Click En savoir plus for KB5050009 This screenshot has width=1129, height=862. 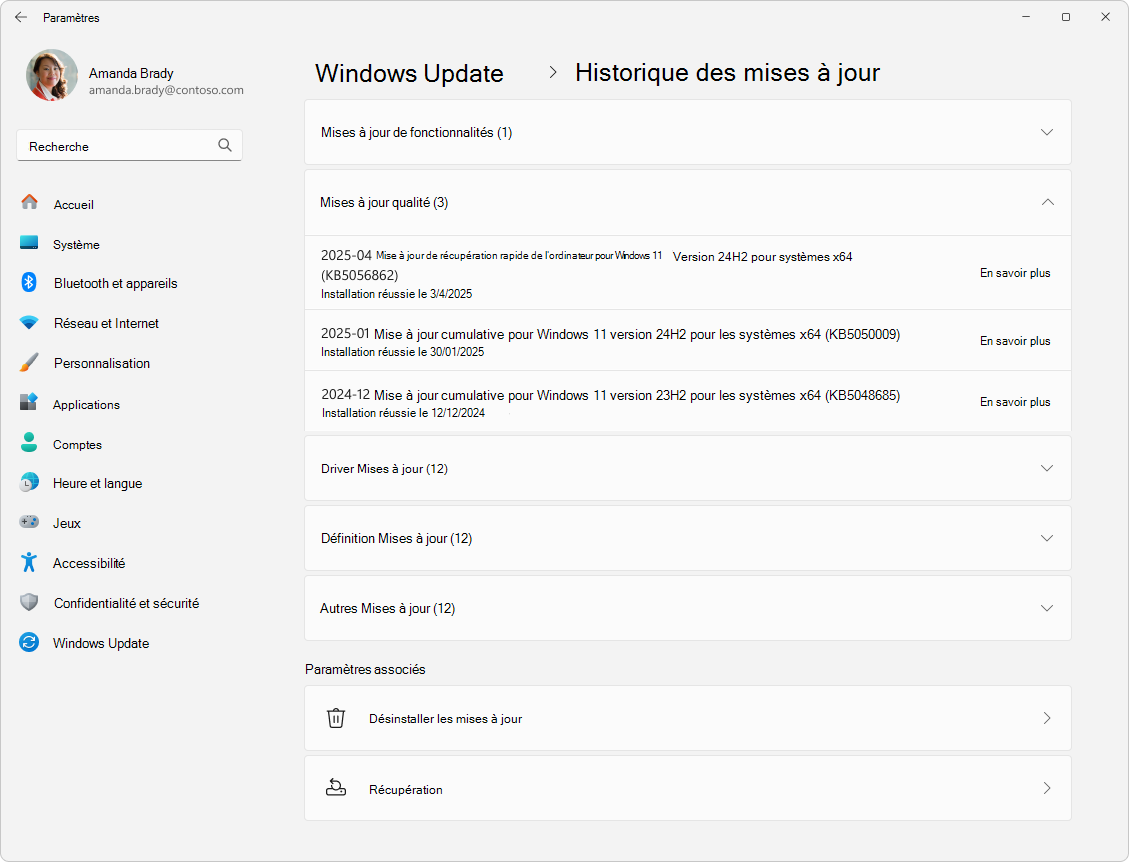[1015, 341]
